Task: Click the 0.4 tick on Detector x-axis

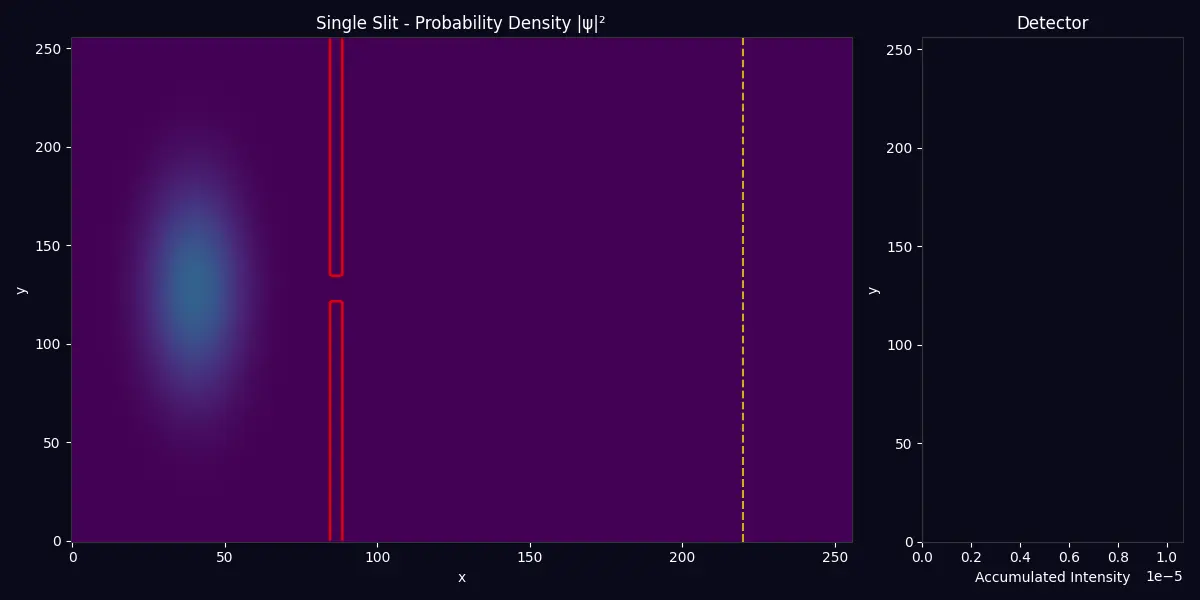Action: (x=1020, y=555)
